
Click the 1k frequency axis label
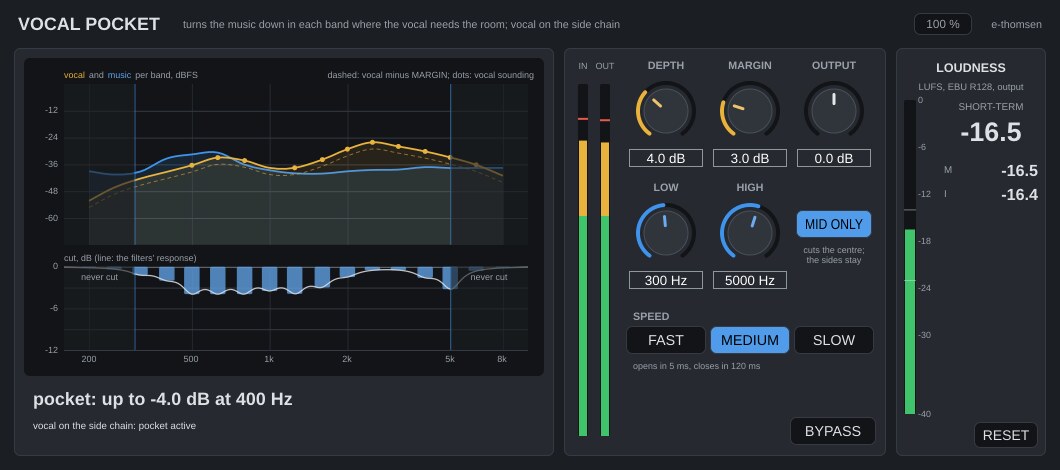click(268, 359)
